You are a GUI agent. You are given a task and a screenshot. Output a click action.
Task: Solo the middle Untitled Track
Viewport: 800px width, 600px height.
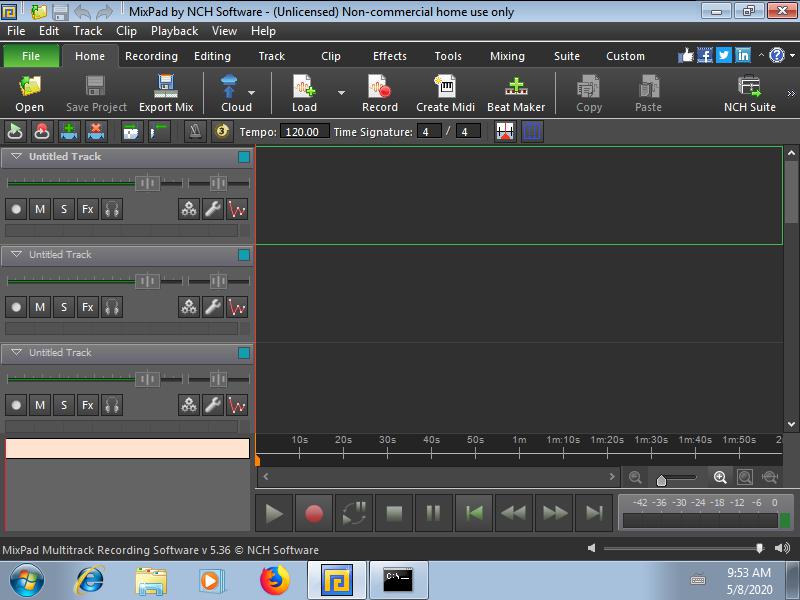point(64,307)
